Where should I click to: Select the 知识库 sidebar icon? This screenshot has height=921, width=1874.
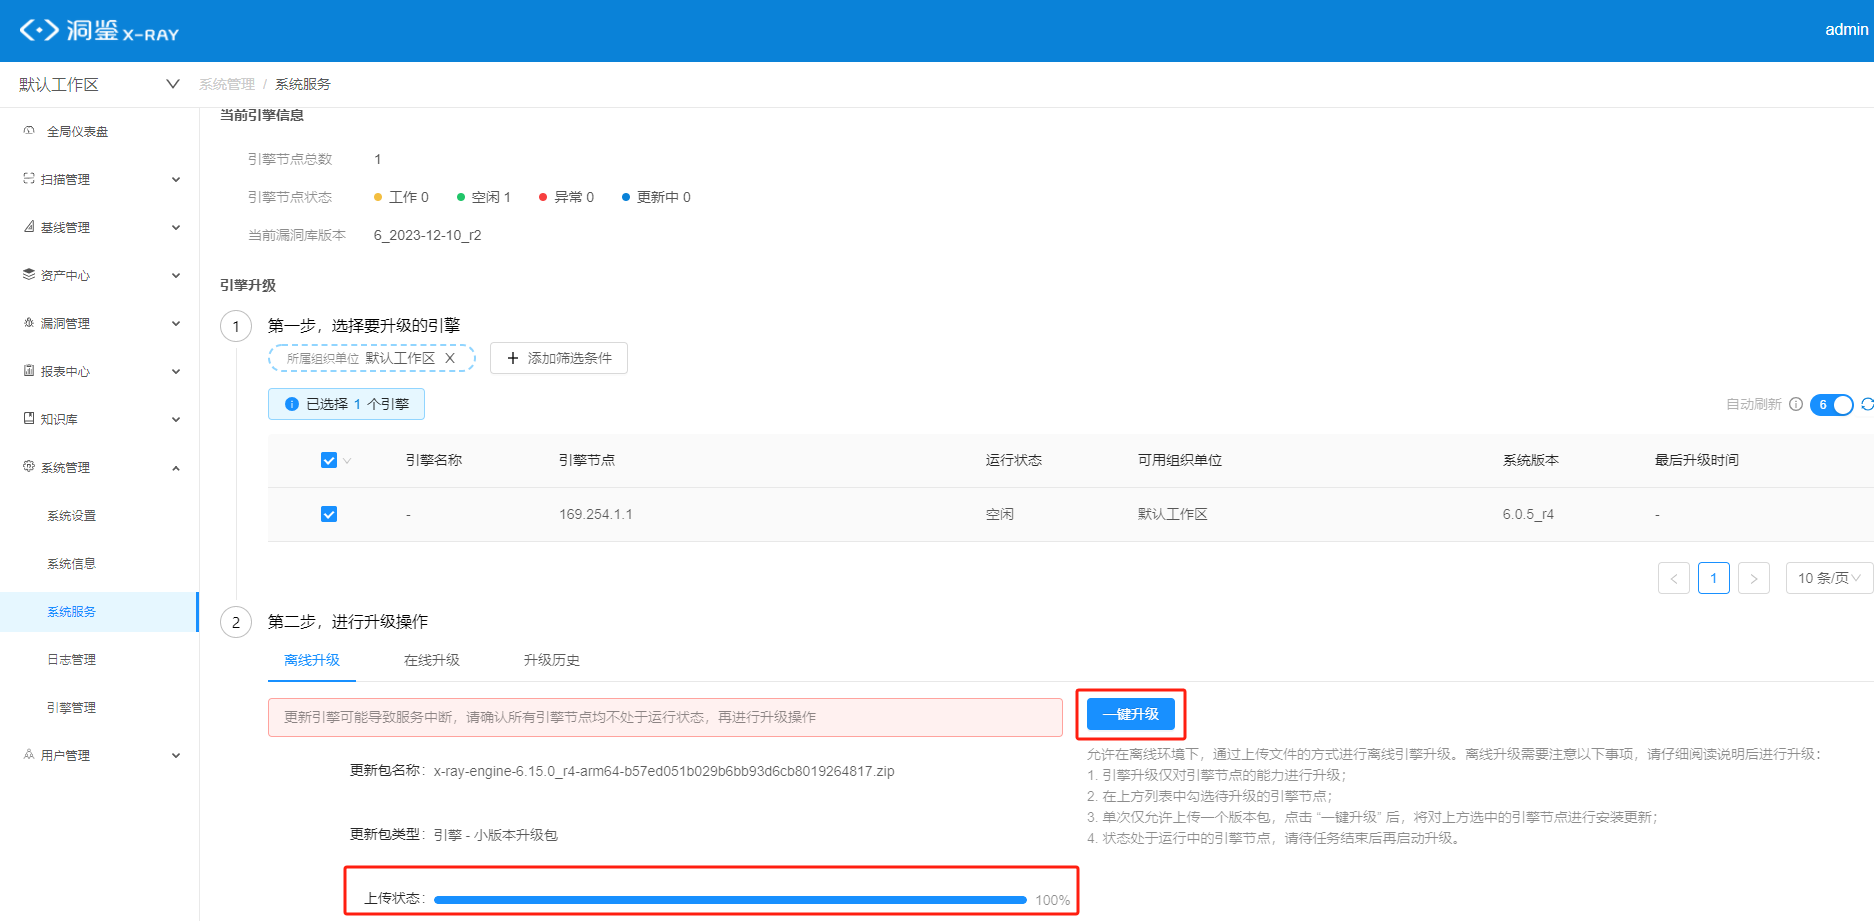28,418
